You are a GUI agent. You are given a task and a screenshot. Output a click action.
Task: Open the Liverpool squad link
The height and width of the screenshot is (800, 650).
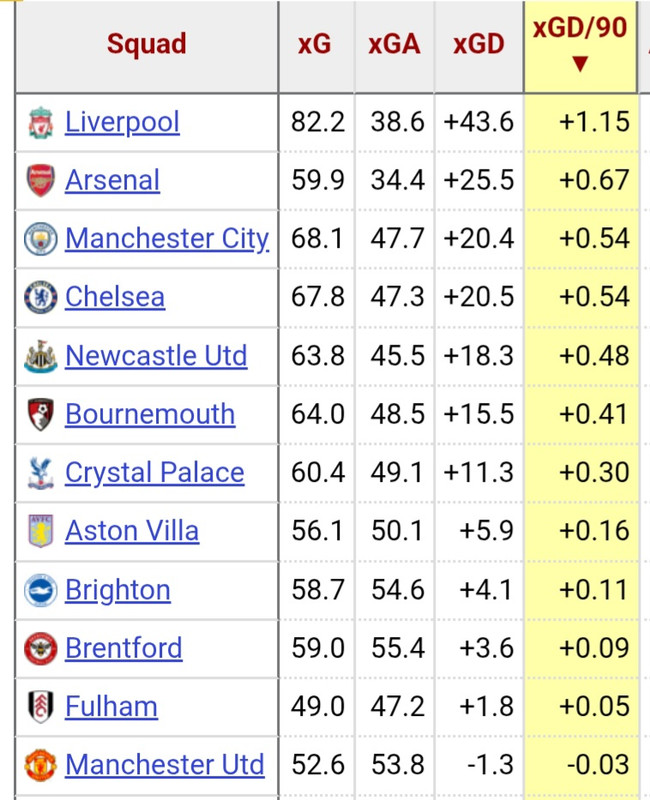[122, 123]
